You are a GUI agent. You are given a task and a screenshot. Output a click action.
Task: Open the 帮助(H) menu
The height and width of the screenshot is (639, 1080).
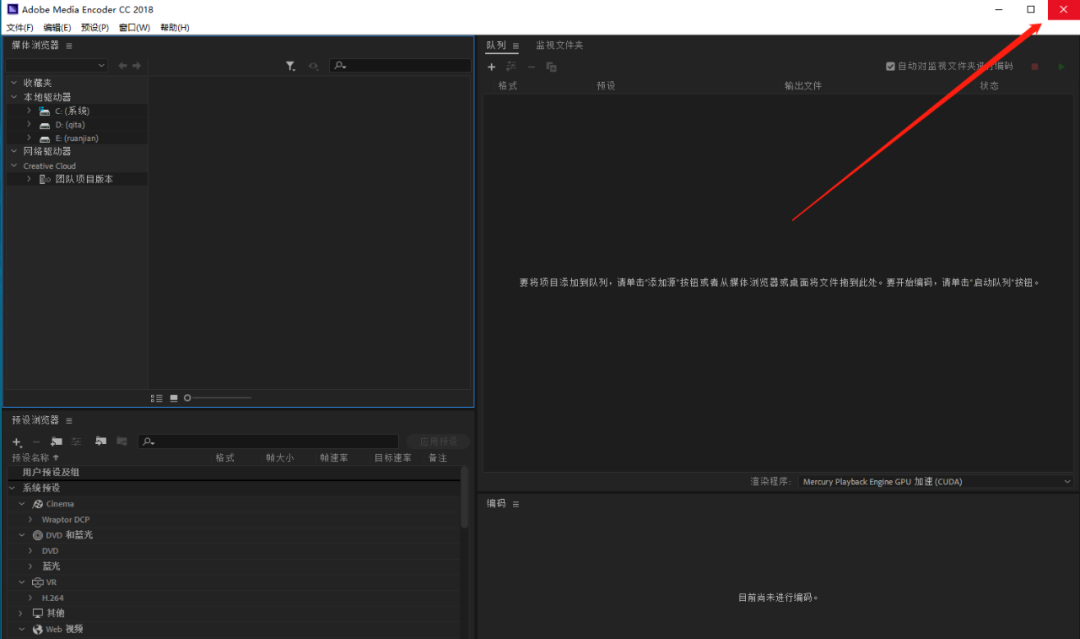coord(175,28)
